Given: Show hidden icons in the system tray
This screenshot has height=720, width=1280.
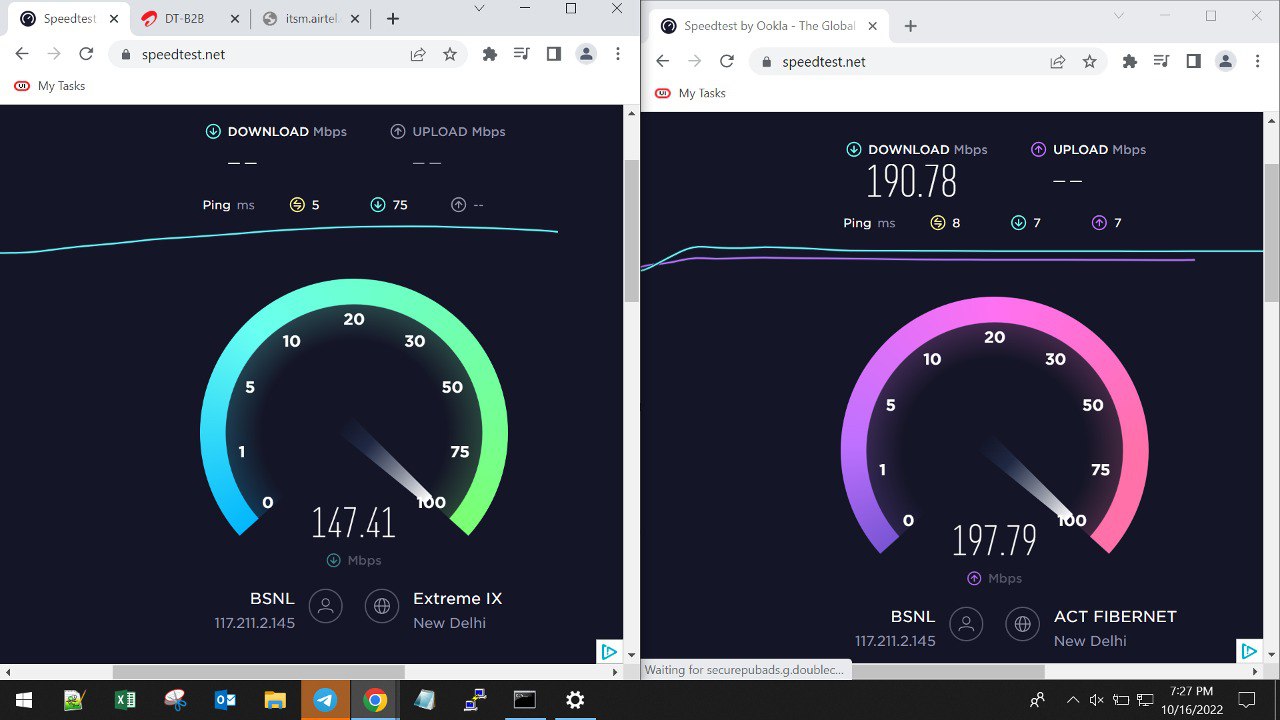Looking at the screenshot, I should pyautogui.click(x=1073, y=700).
